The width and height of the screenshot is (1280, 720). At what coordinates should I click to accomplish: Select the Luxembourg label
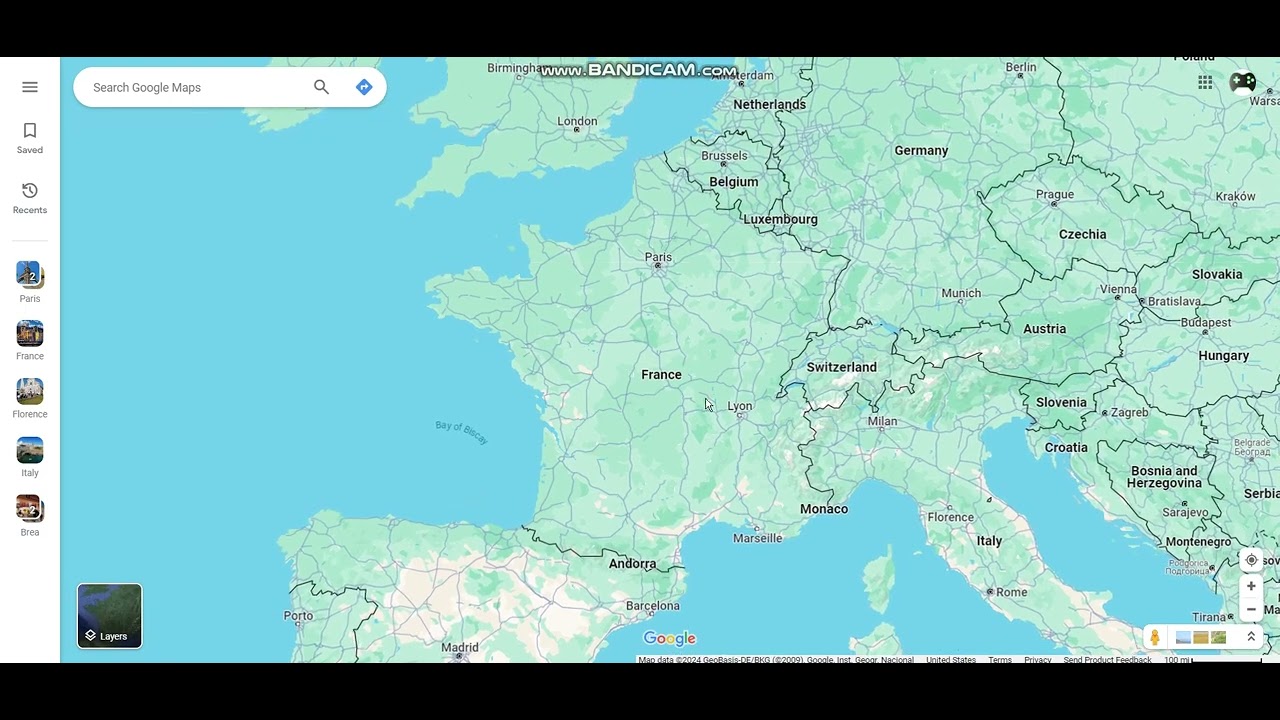point(780,219)
